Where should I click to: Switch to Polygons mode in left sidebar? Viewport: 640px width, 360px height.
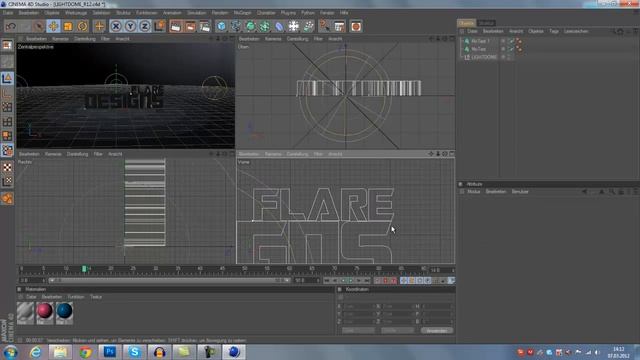coord(7,136)
